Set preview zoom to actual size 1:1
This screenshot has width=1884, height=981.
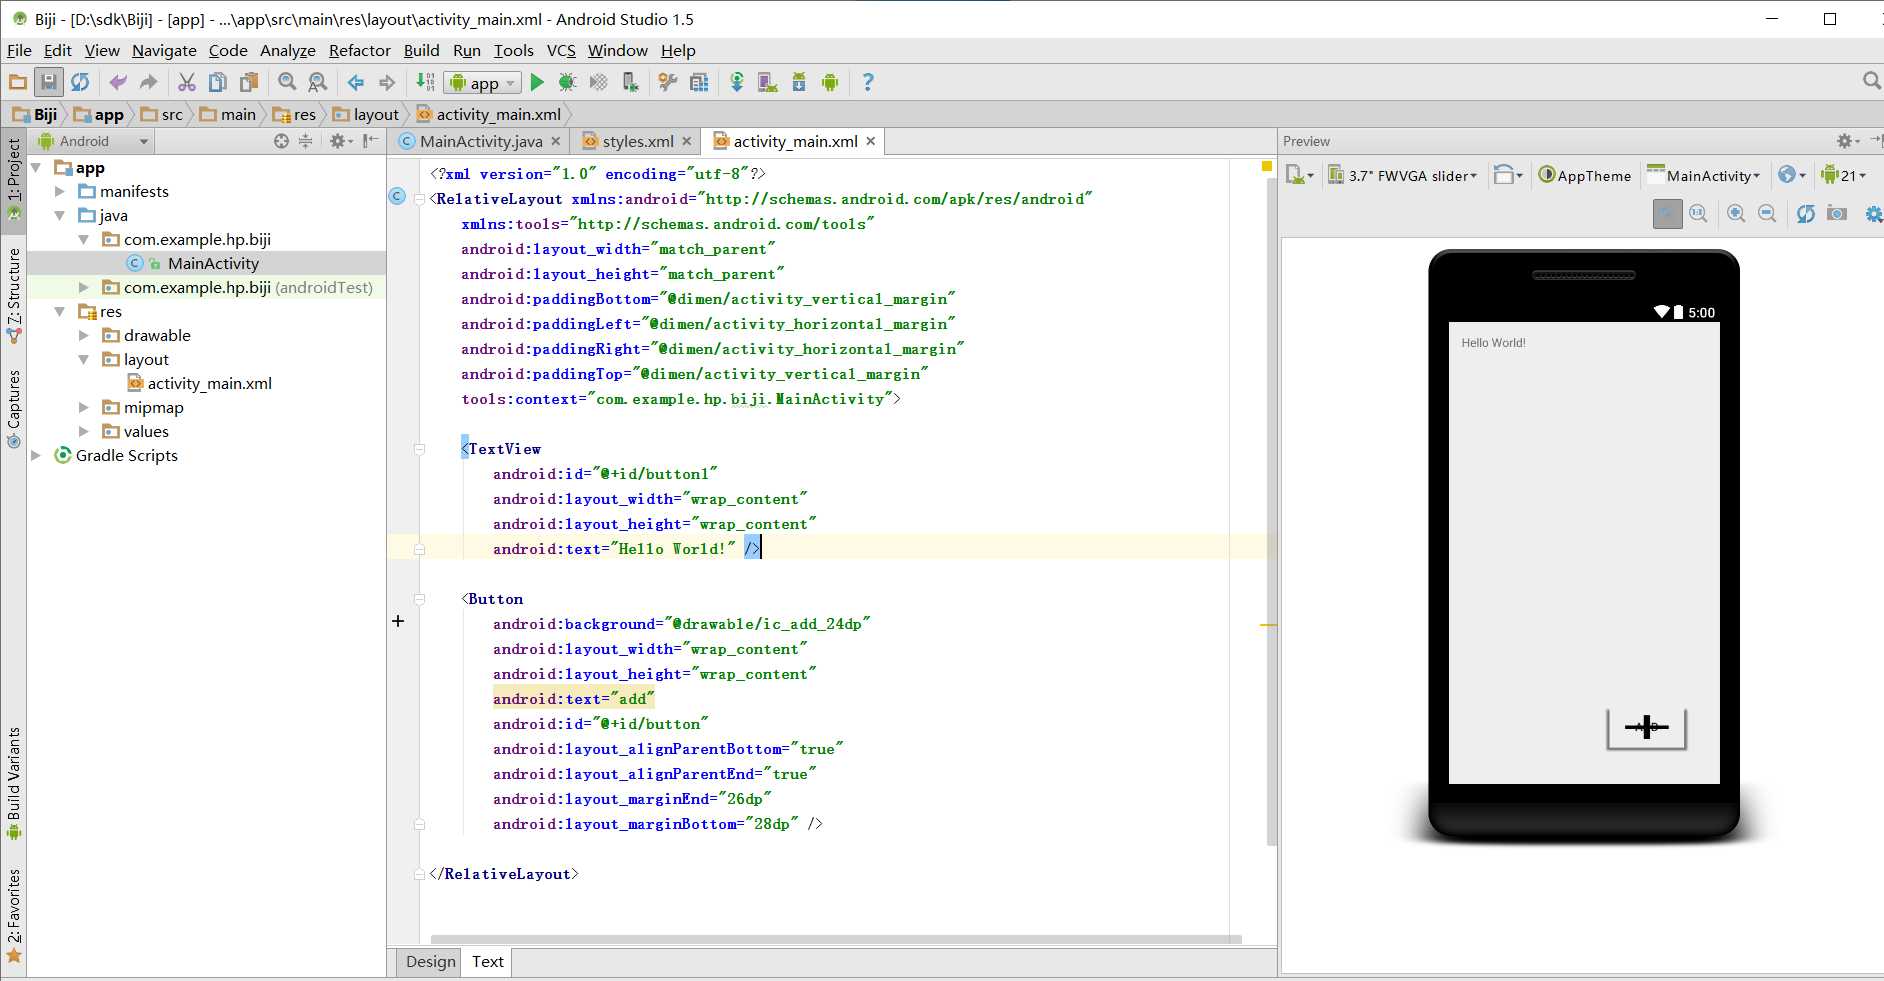(x=1698, y=213)
